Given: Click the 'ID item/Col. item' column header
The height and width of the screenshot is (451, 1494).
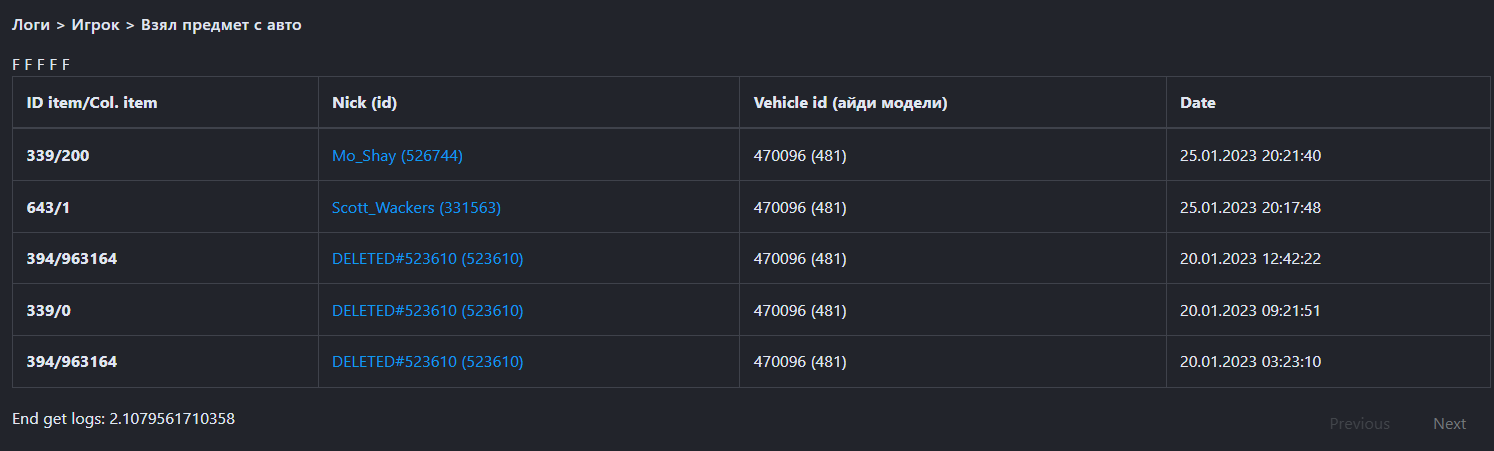Looking at the screenshot, I should tap(92, 103).
